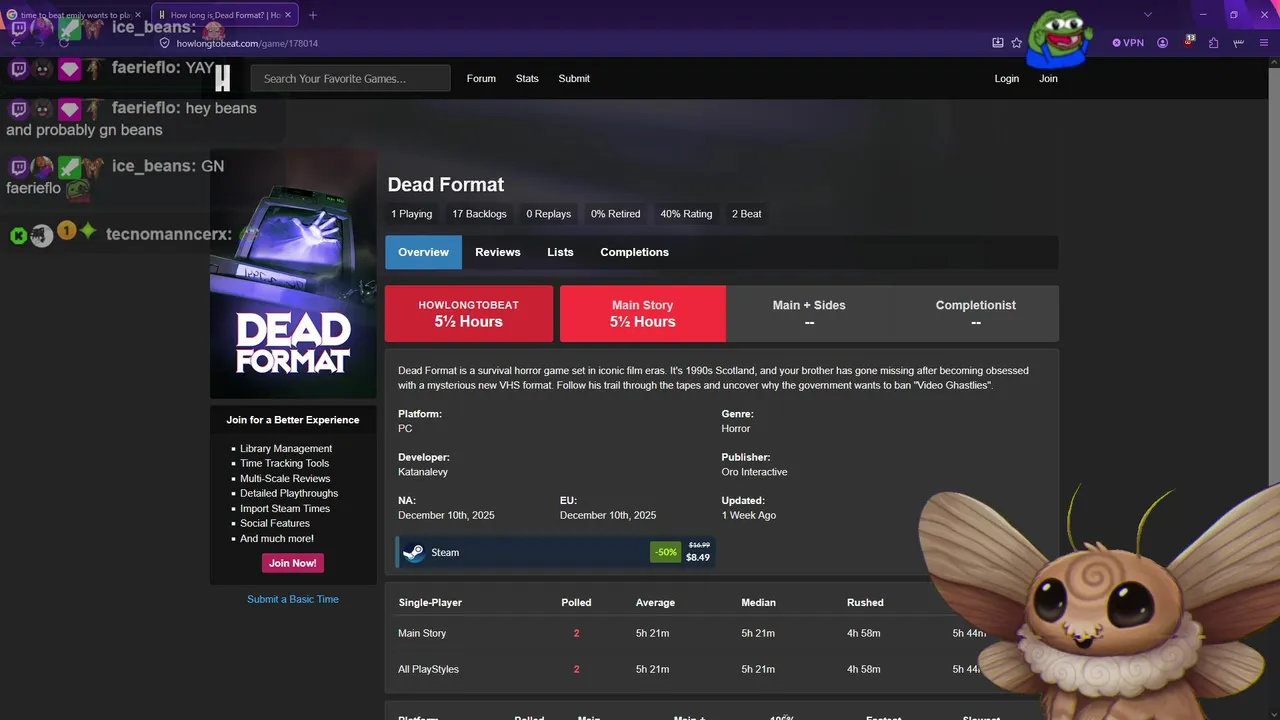Select the Overview tab

(424, 252)
